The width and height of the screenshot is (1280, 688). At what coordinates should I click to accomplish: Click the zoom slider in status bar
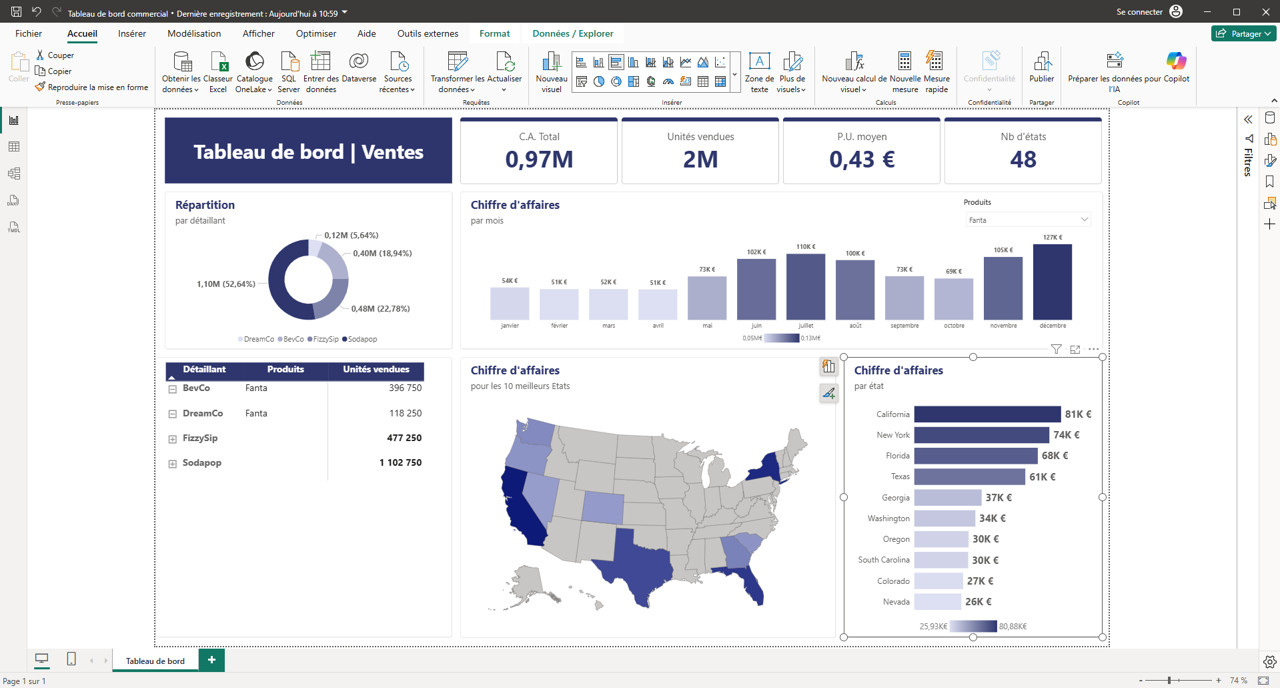[x=1169, y=680]
